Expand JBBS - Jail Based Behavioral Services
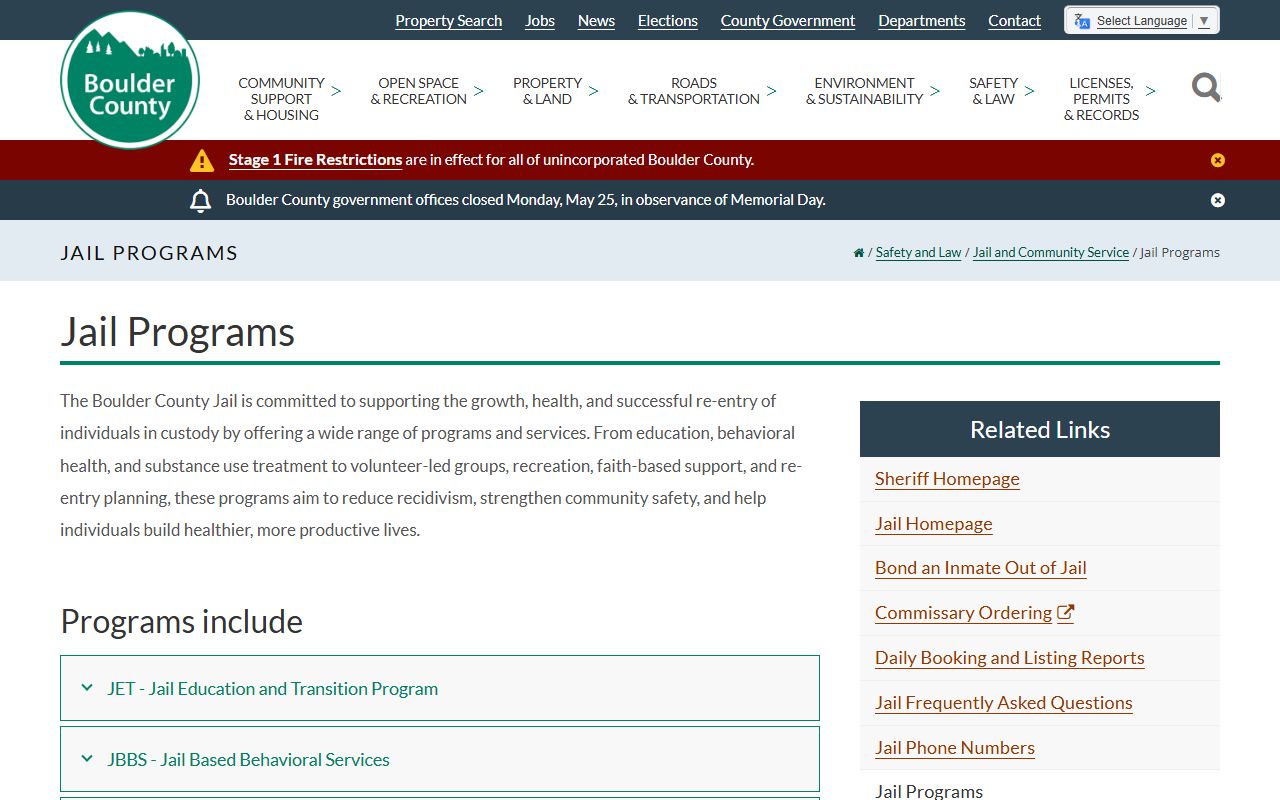The width and height of the screenshot is (1280, 800). pos(440,759)
